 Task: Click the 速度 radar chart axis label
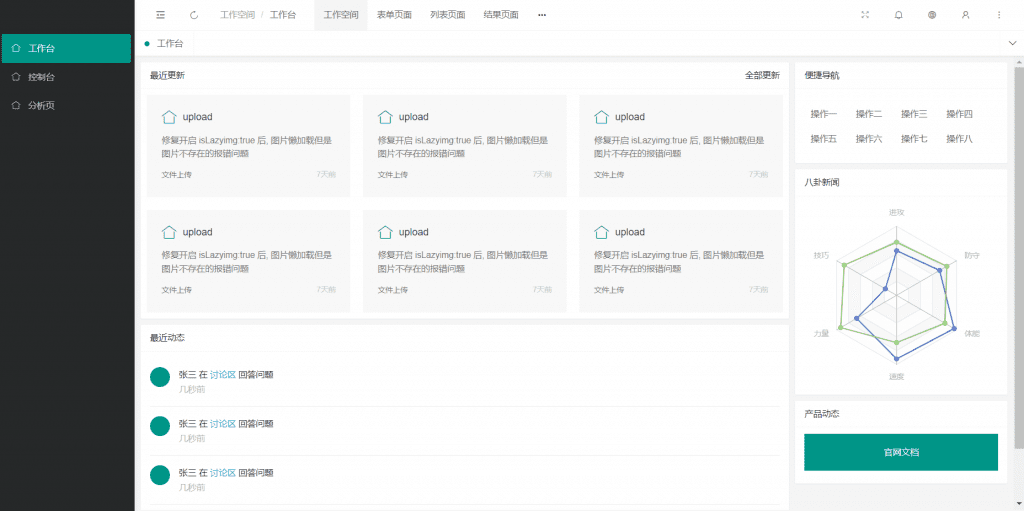(897, 376)
